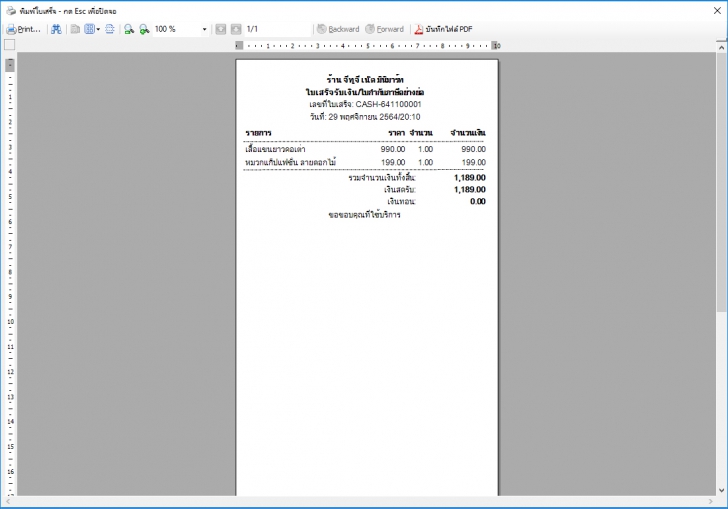Viewport: 728px width, 509px height.
Task: Click the ruler corner box
Action: point(9,45)
